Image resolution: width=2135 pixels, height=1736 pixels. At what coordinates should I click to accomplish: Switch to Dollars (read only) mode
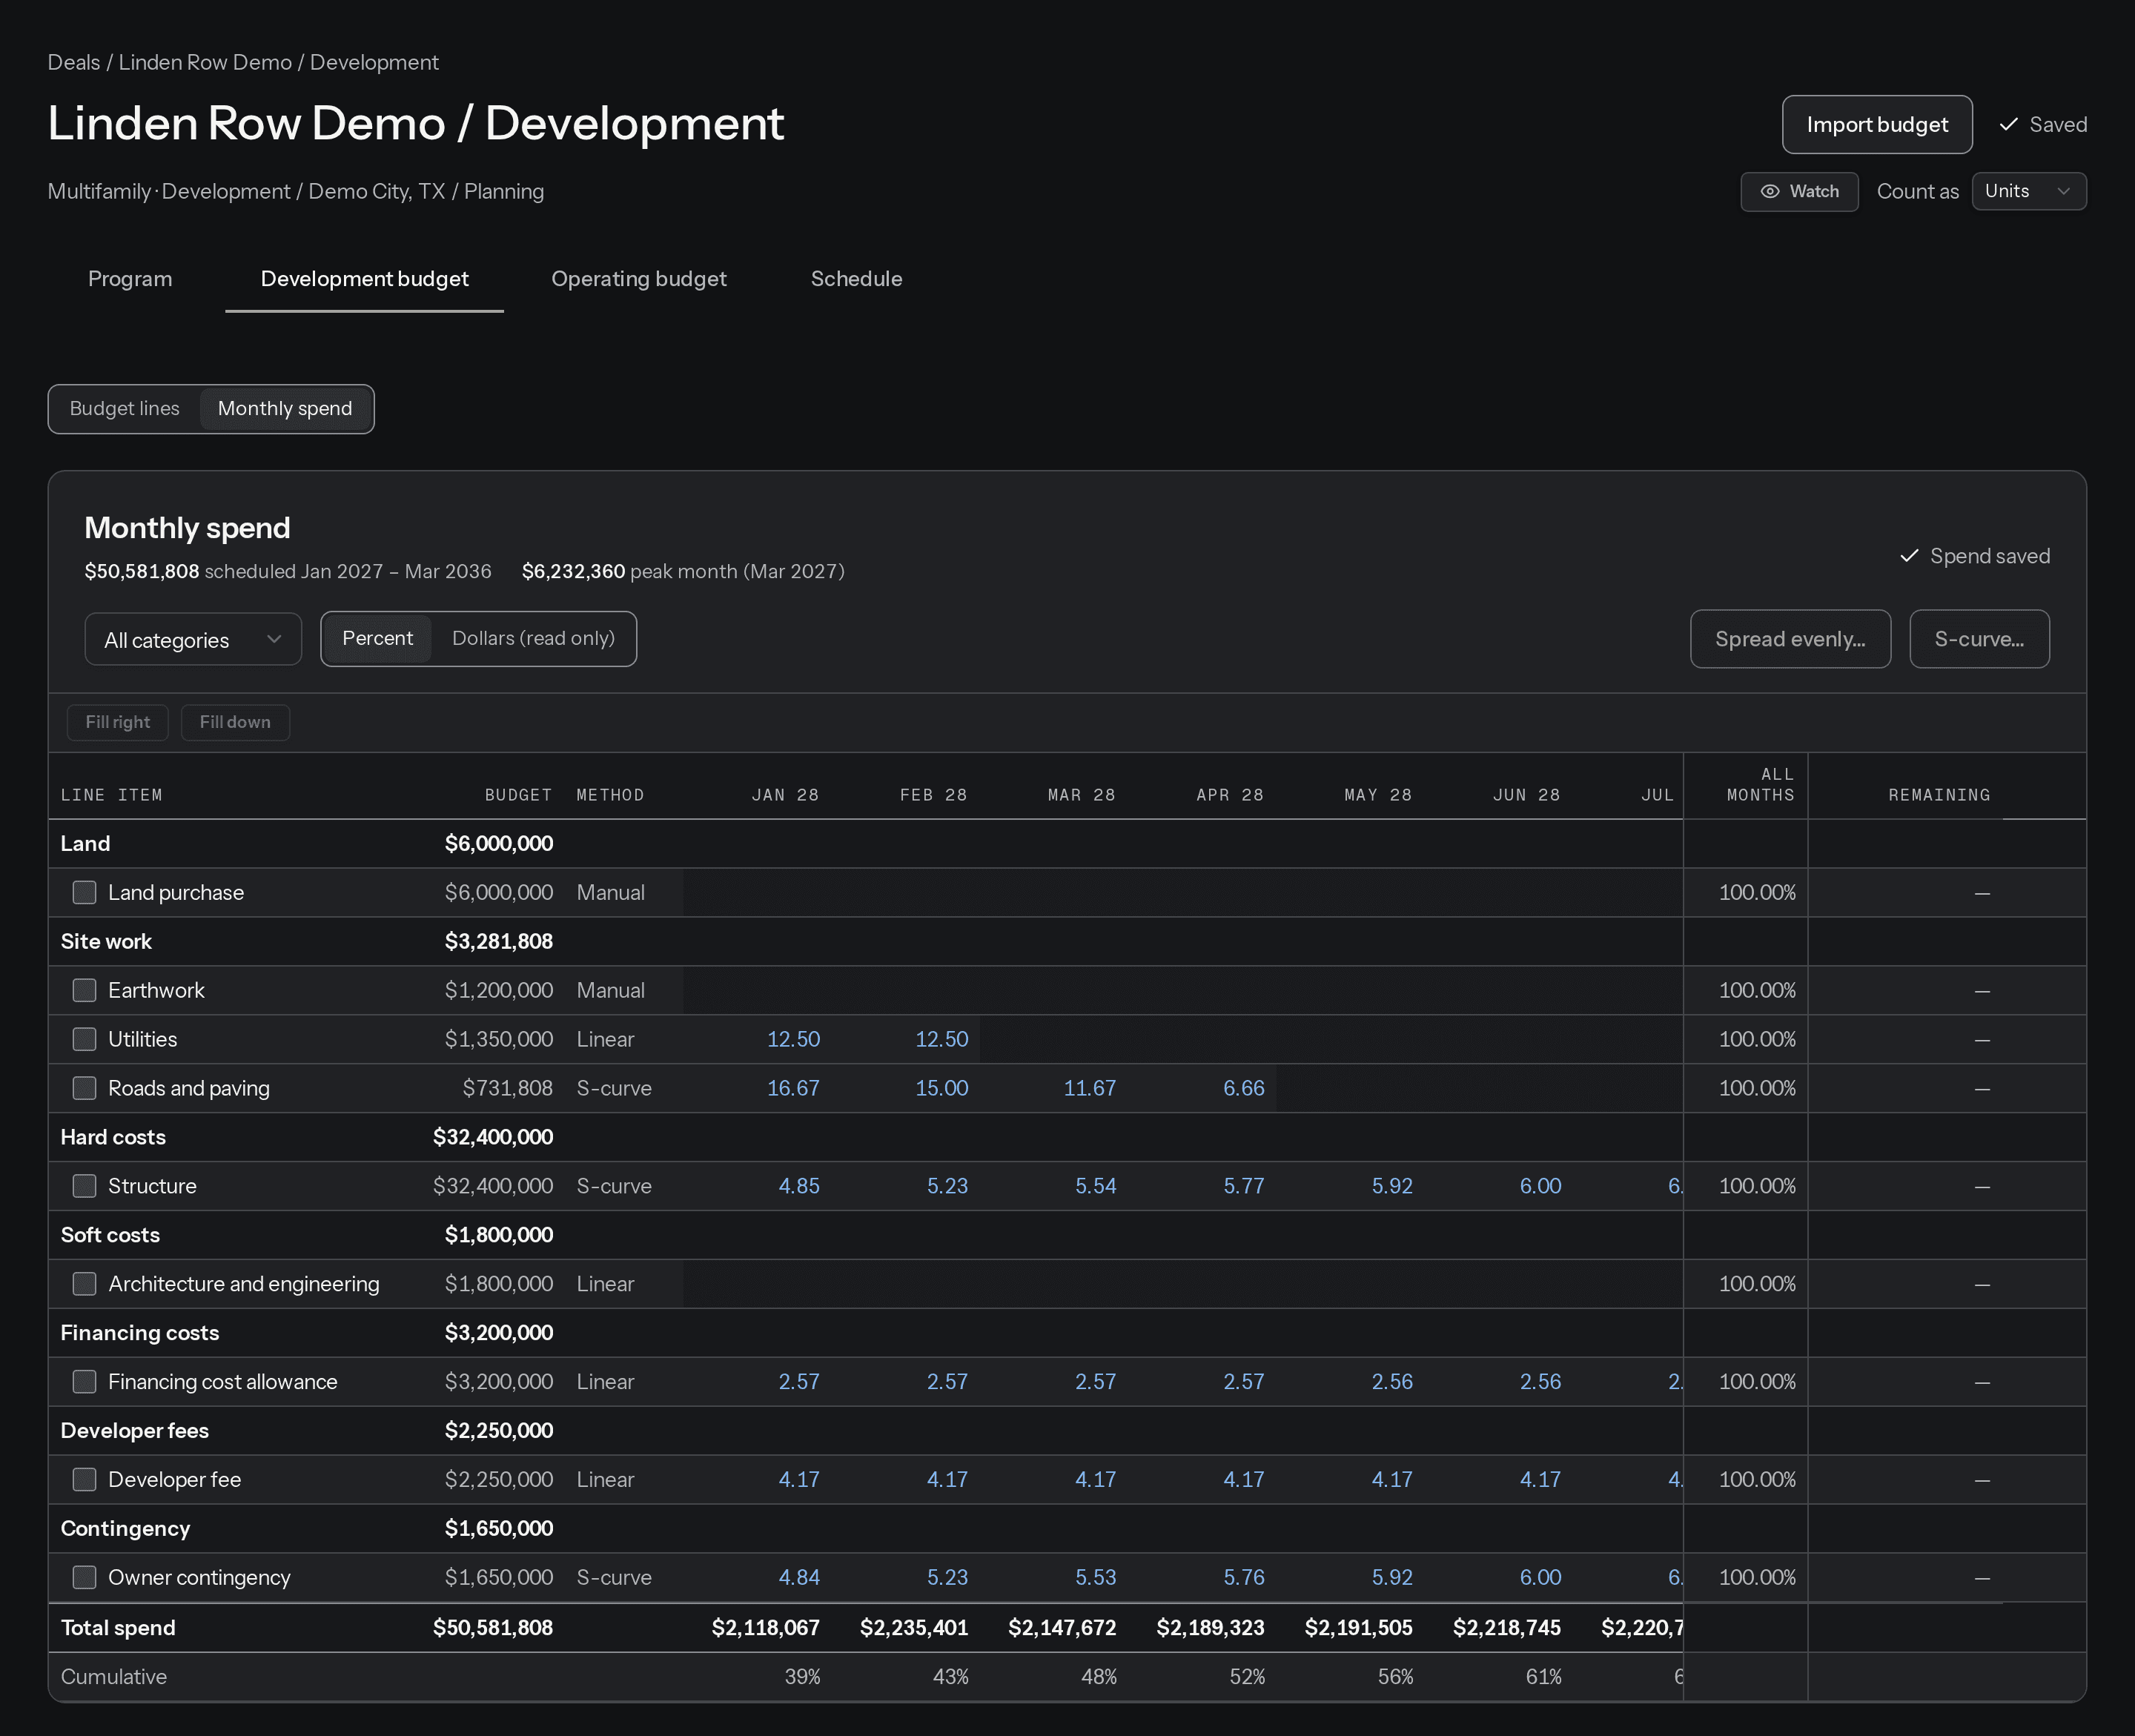pos(533,638)
